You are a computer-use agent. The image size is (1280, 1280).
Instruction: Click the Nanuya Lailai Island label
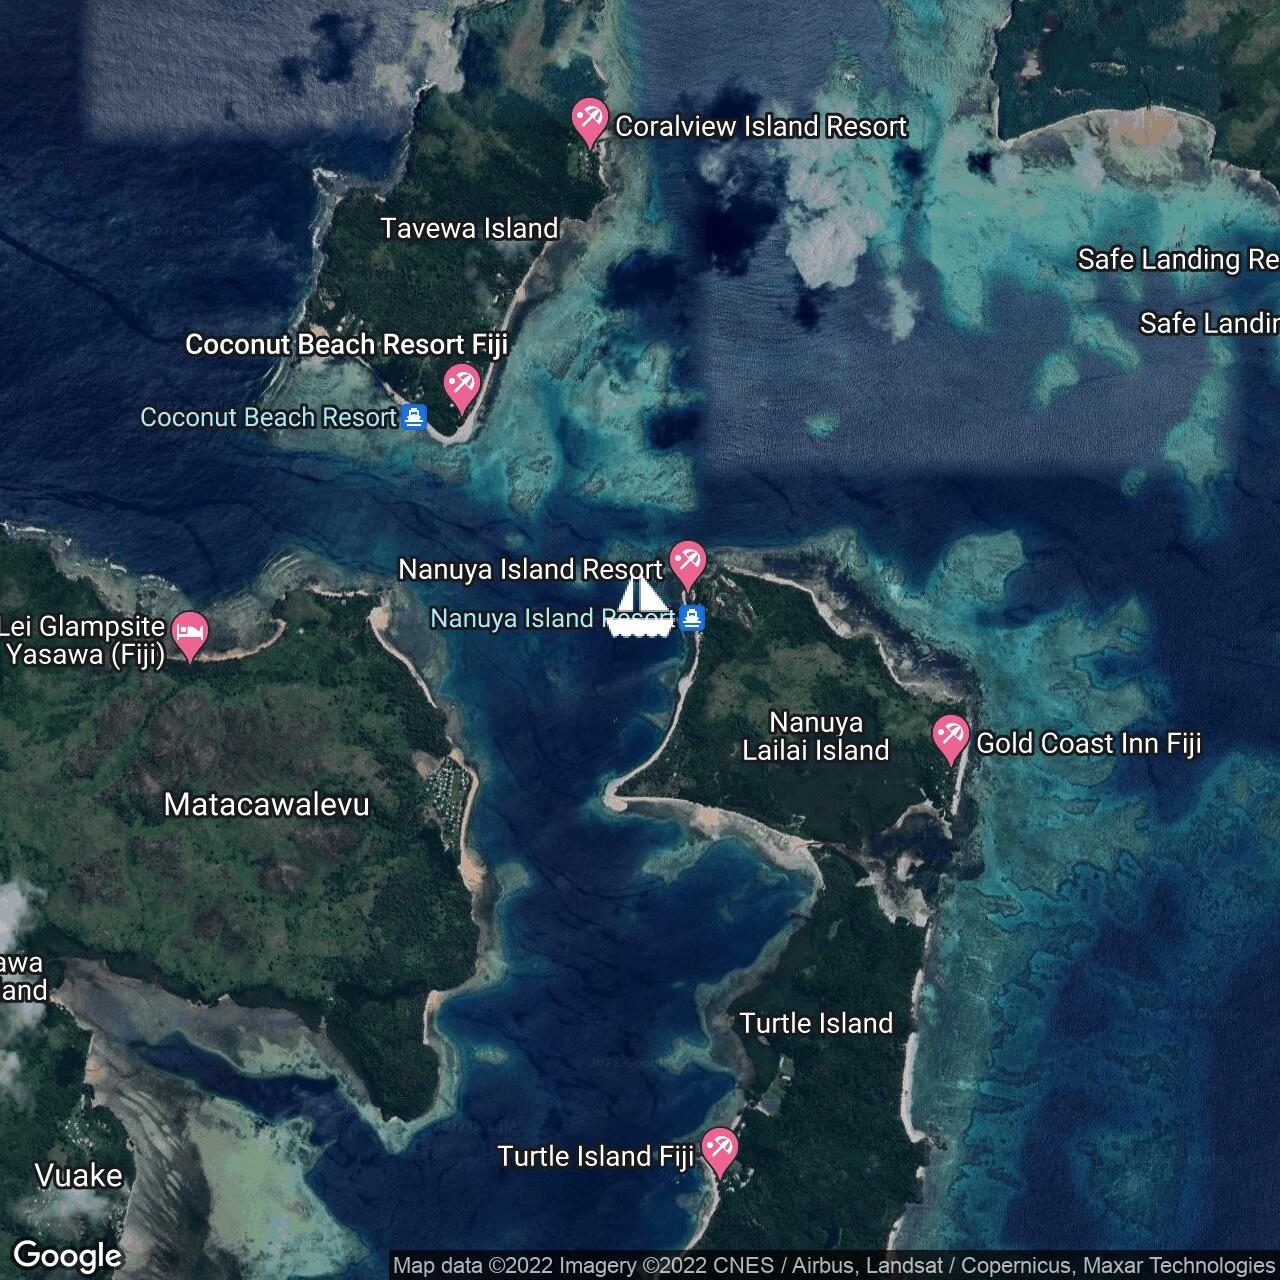tap(815, 736)
